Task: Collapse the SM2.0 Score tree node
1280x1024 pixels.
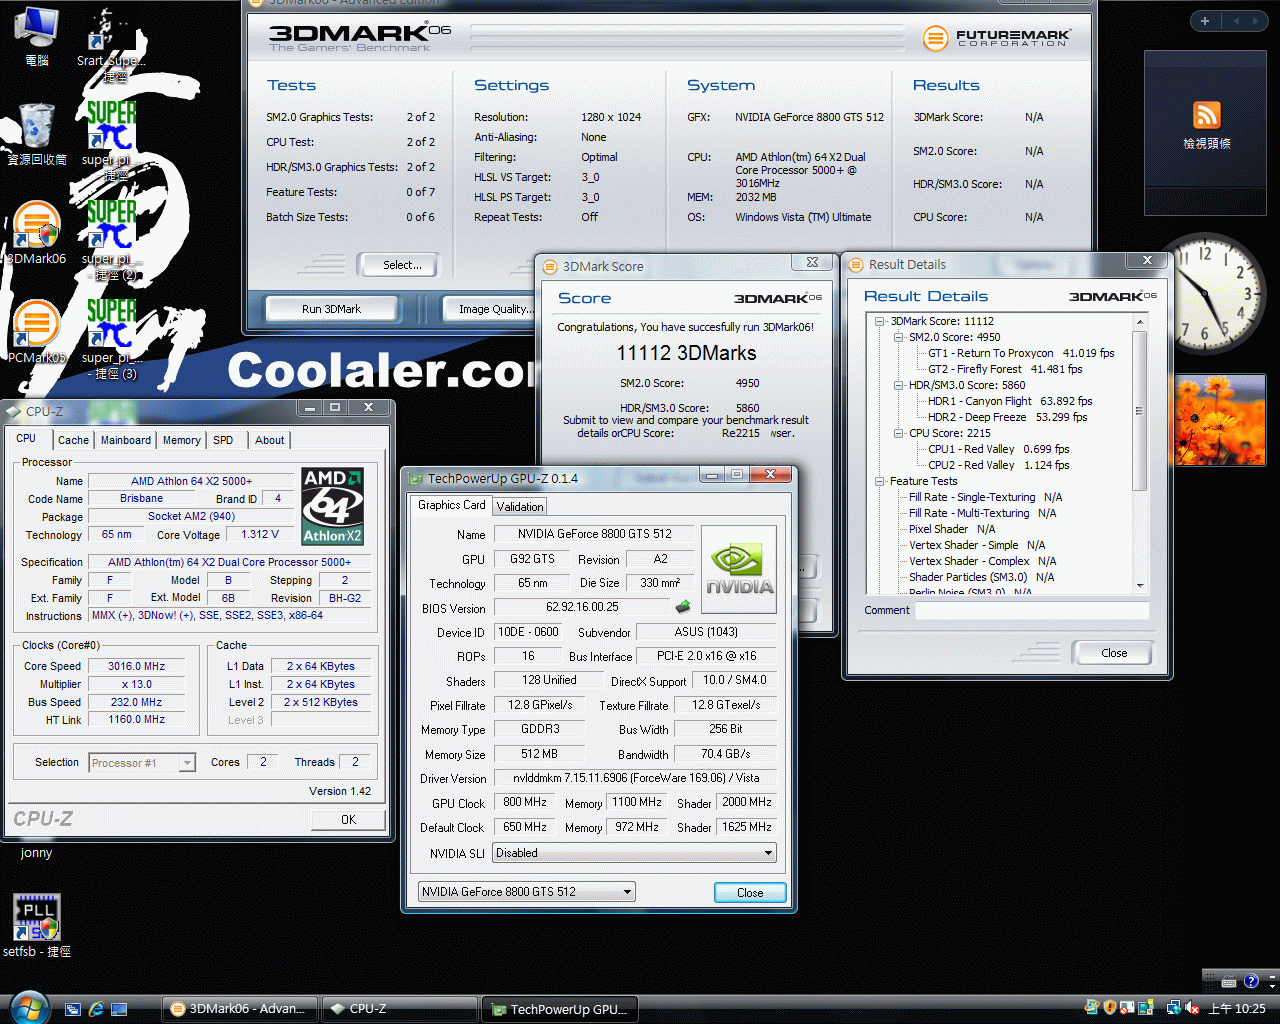Action: click(898, 337)
